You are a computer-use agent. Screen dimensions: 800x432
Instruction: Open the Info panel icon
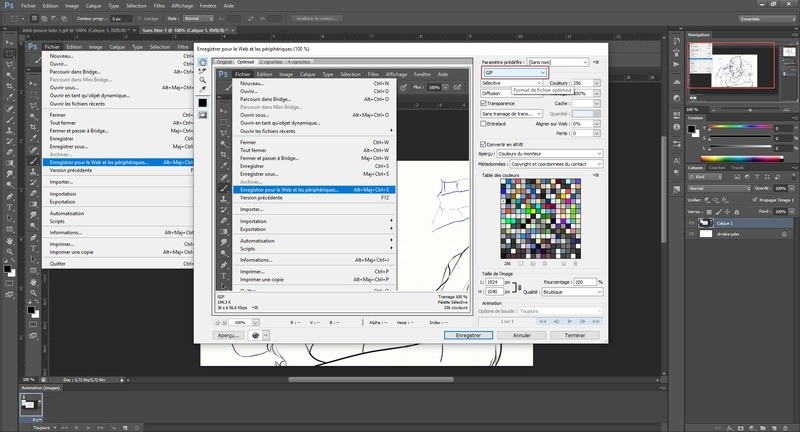[x=677, y=126]
